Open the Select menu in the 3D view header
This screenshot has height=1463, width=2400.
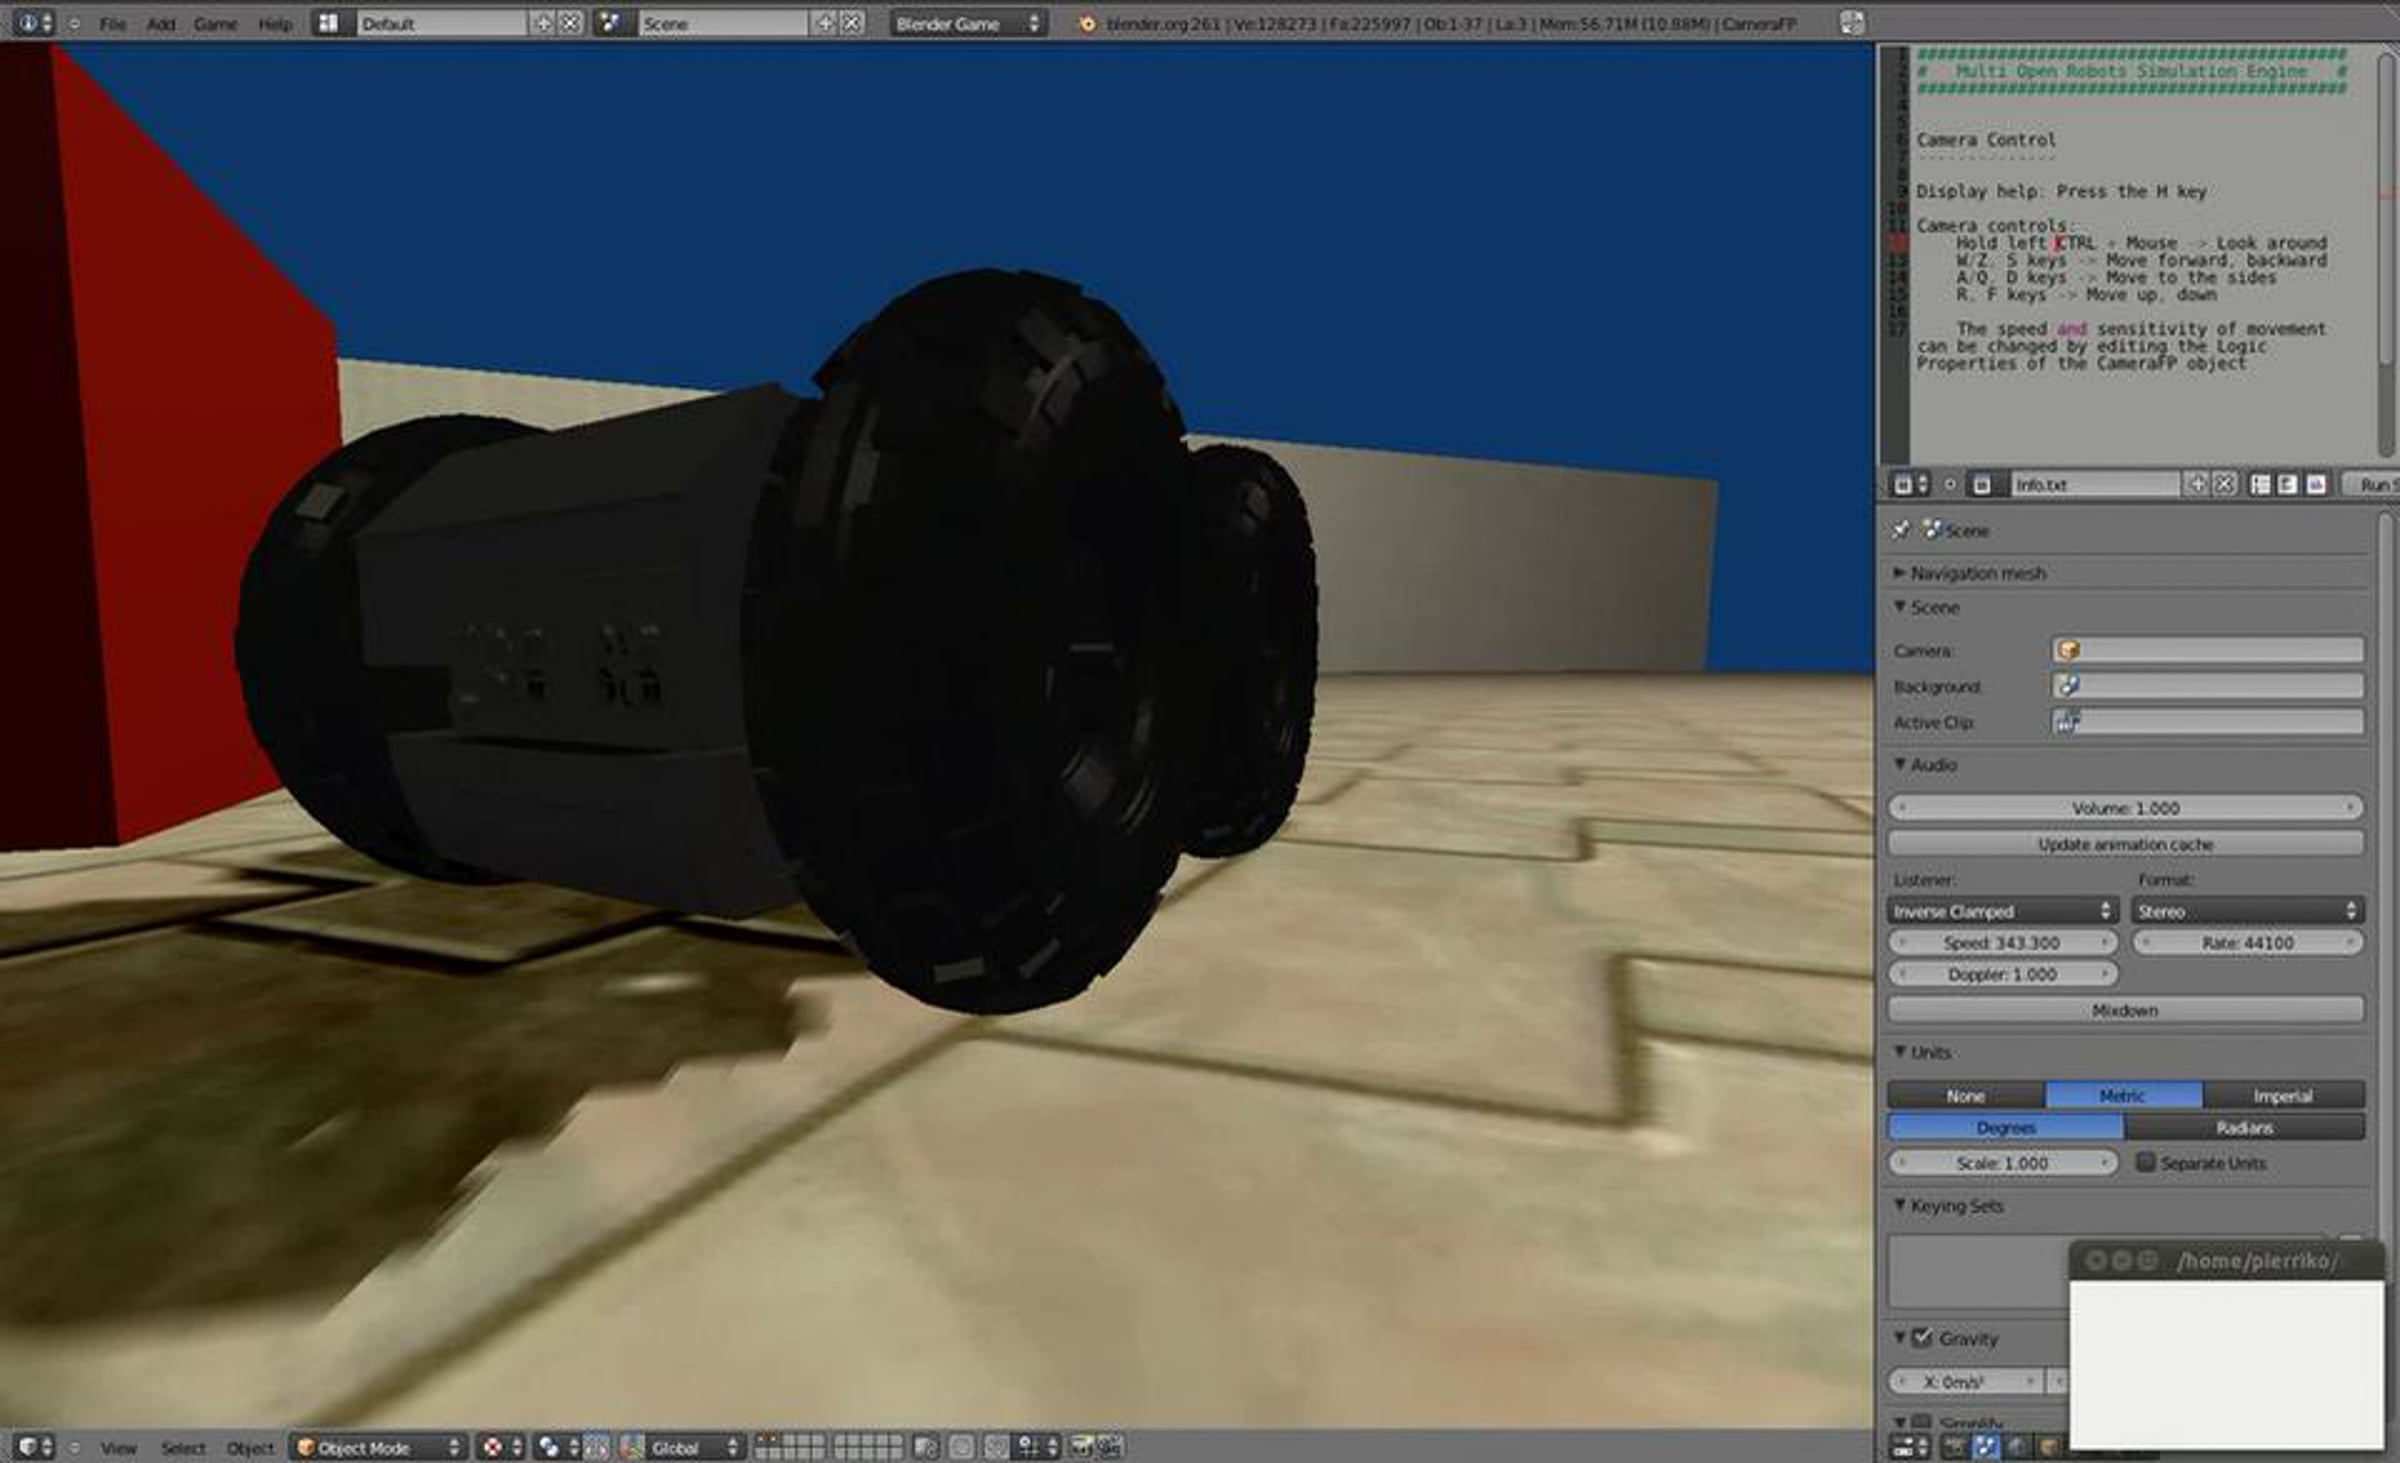[183, 1448]
